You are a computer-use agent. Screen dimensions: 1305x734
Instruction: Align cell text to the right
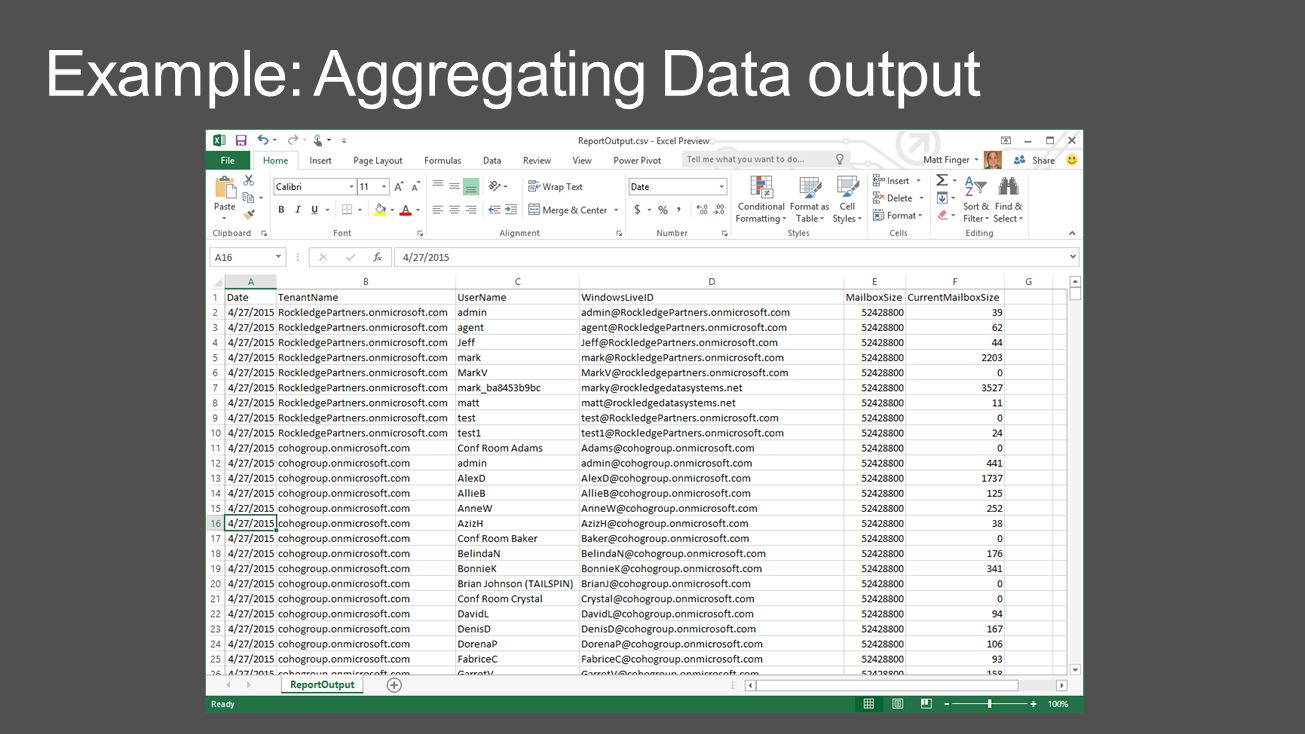[470, 210]
